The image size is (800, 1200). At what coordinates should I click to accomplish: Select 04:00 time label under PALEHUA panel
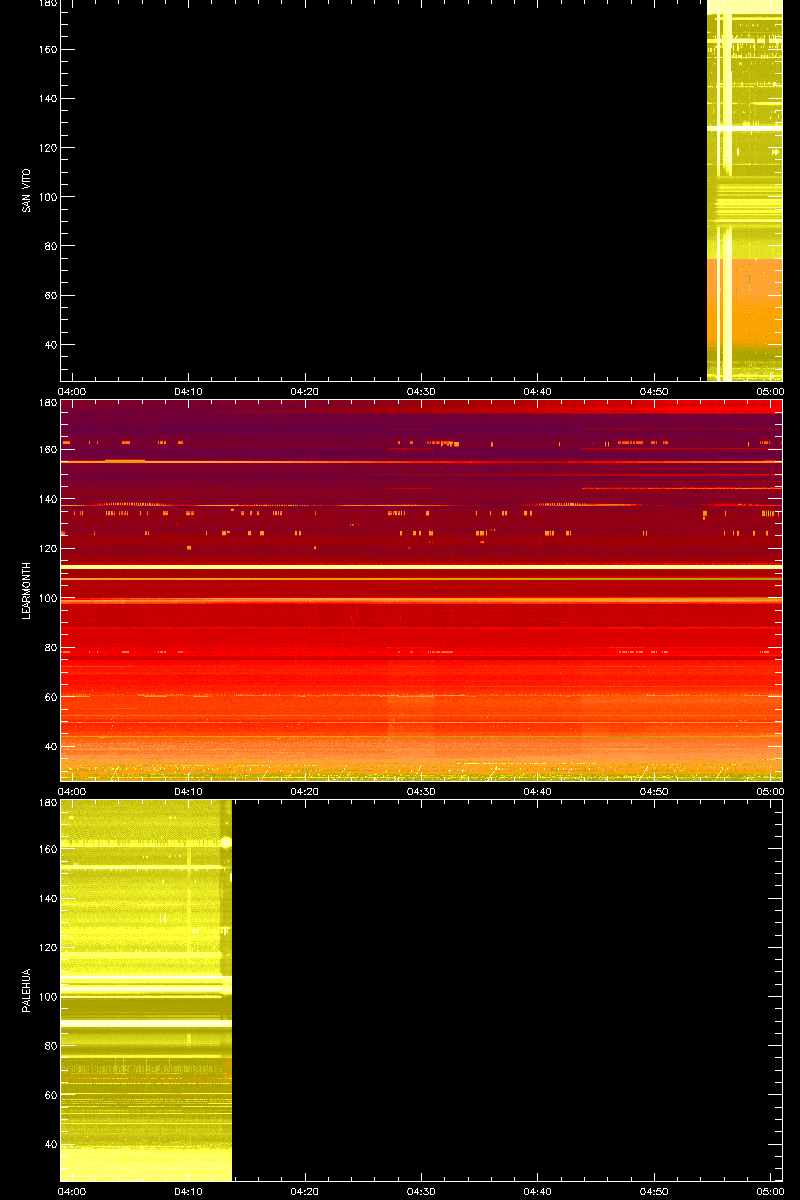tap(73, 1191)
